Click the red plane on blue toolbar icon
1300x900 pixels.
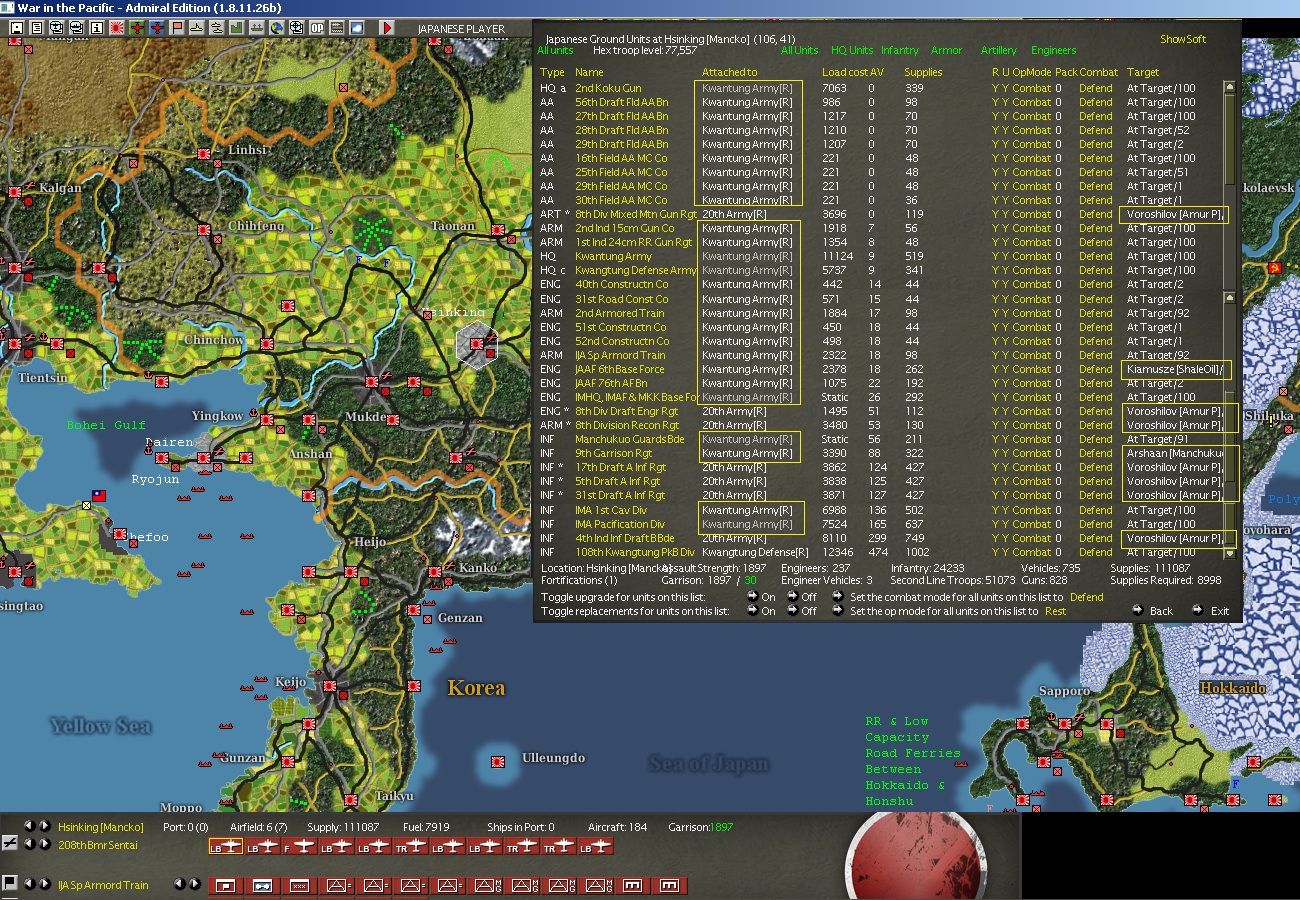pos(157,27)
